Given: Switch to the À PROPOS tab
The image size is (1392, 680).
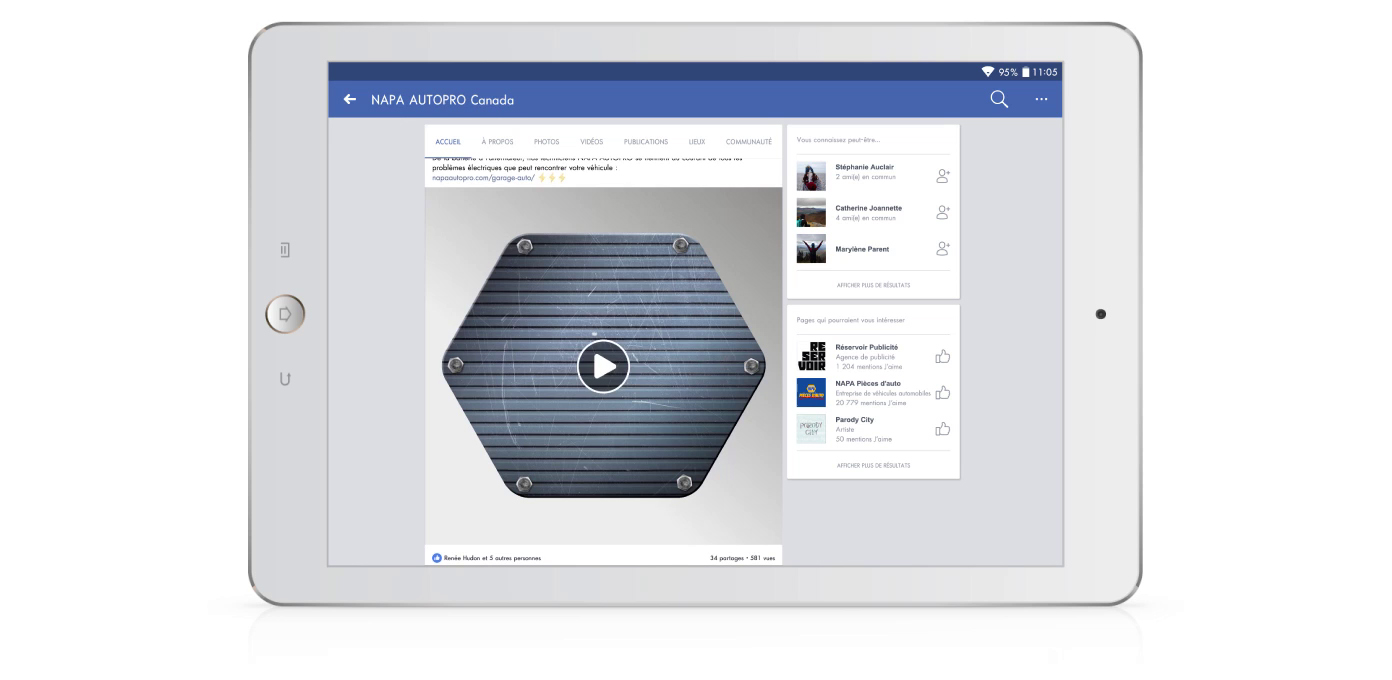Looking at the screenshot, I should 497,142.
